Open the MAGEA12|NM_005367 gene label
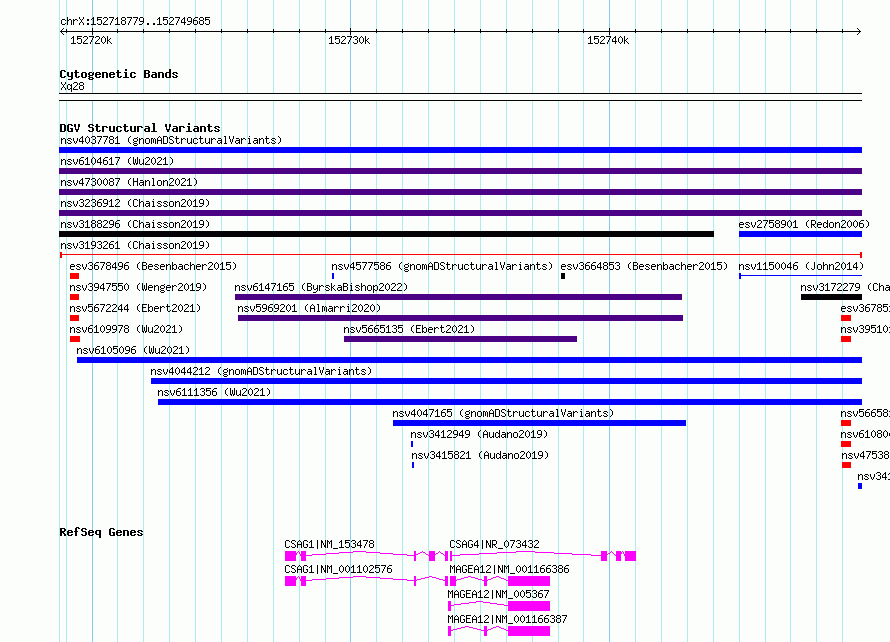This screenshot has height=642, width=890. (x=498, y=594)
